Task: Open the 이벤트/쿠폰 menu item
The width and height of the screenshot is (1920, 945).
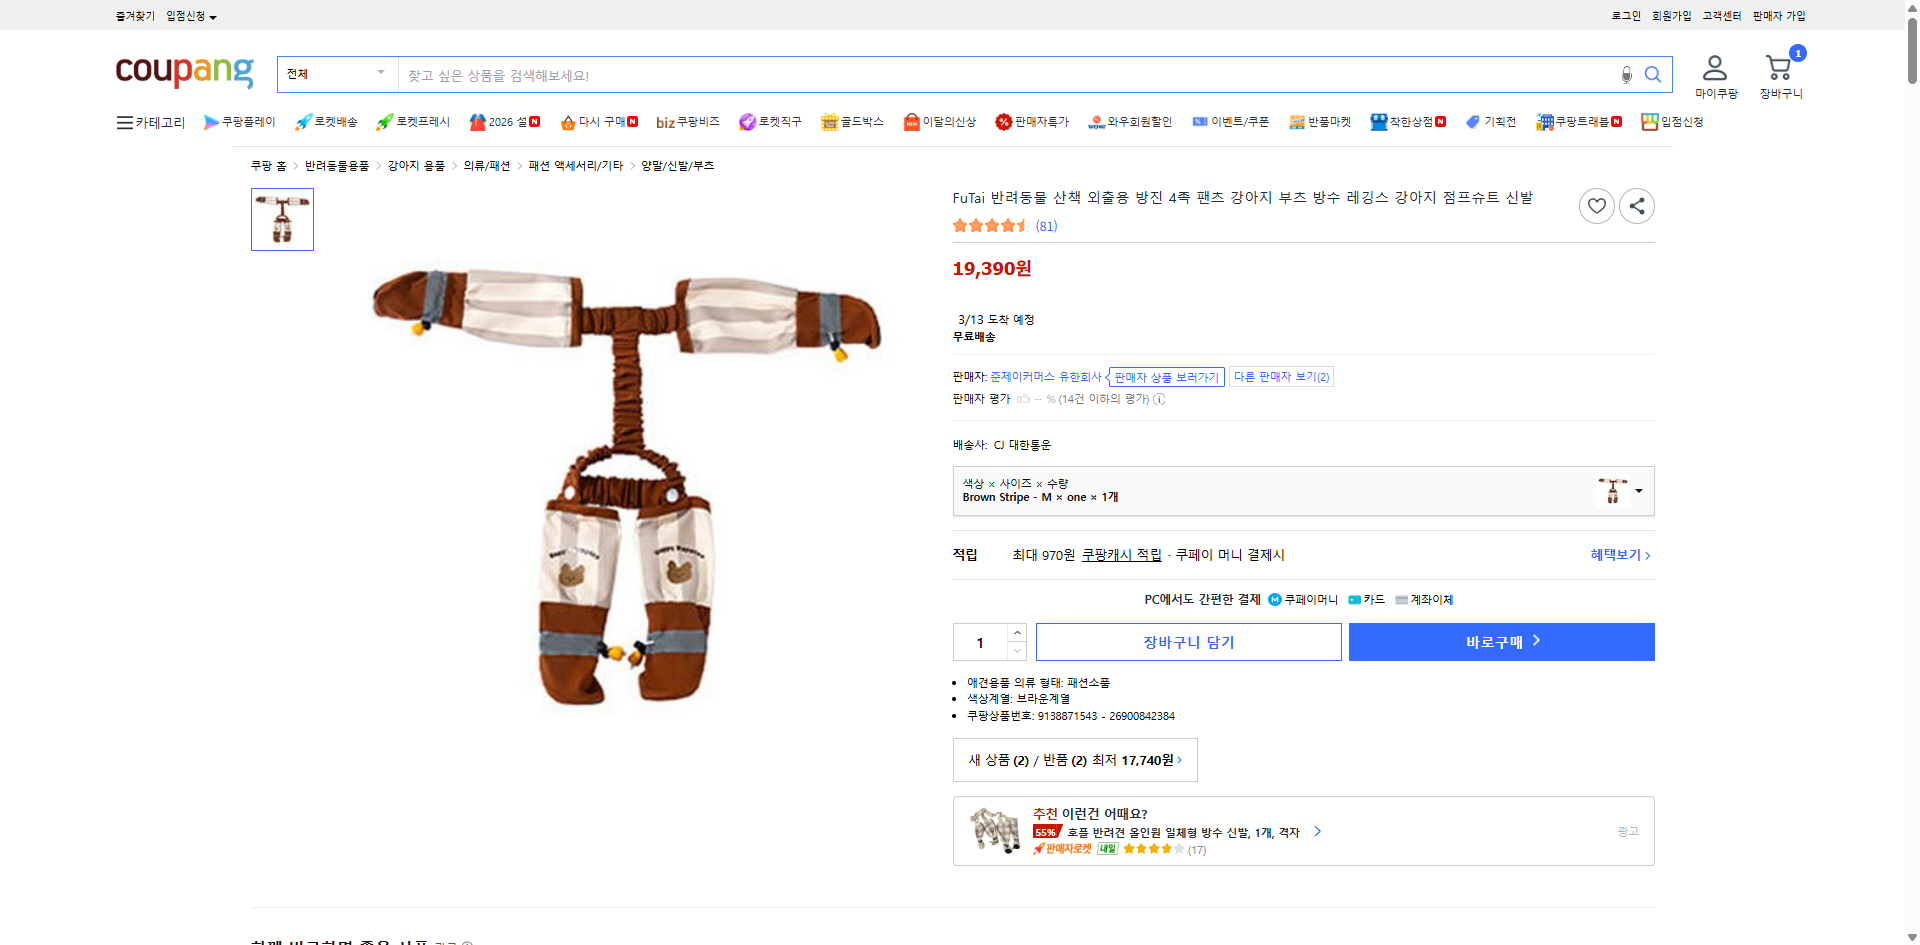Action: pos(1230,121)
